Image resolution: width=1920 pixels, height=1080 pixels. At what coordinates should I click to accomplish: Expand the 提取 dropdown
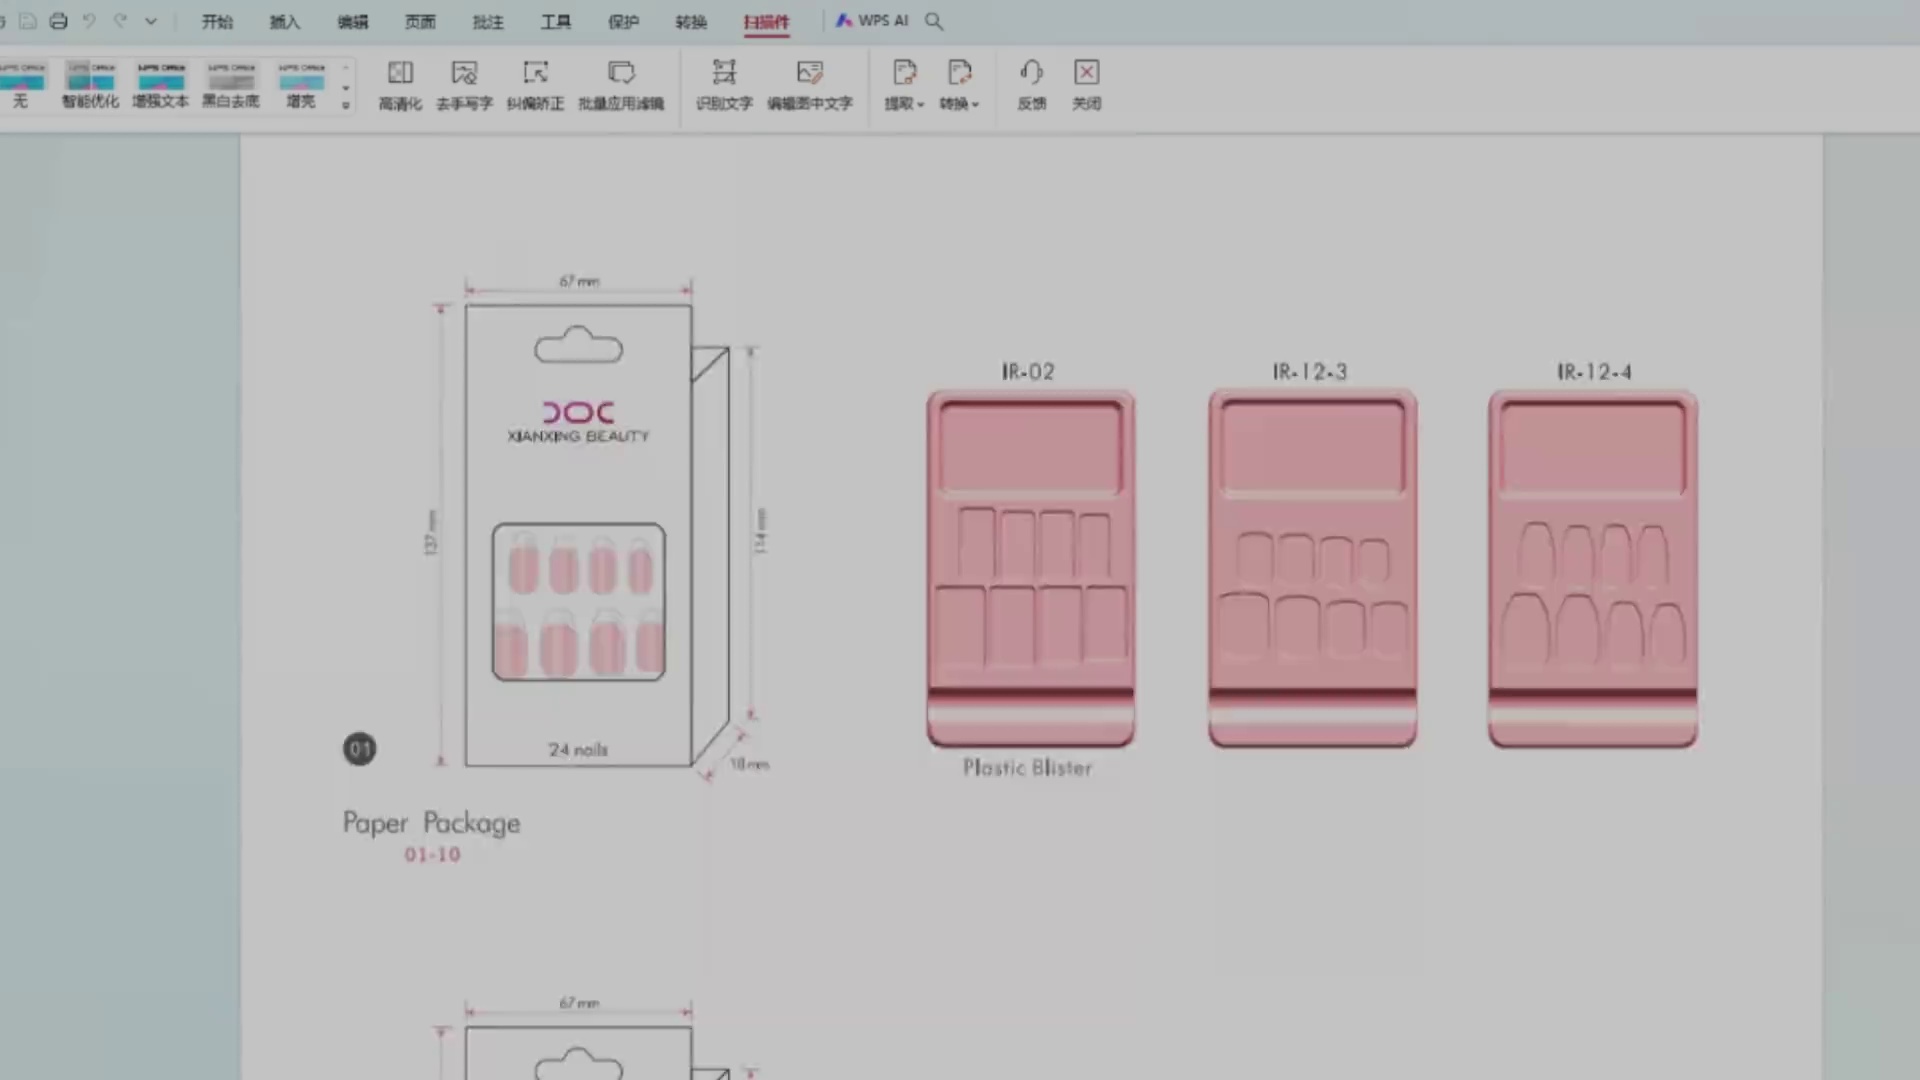(905, 103)
